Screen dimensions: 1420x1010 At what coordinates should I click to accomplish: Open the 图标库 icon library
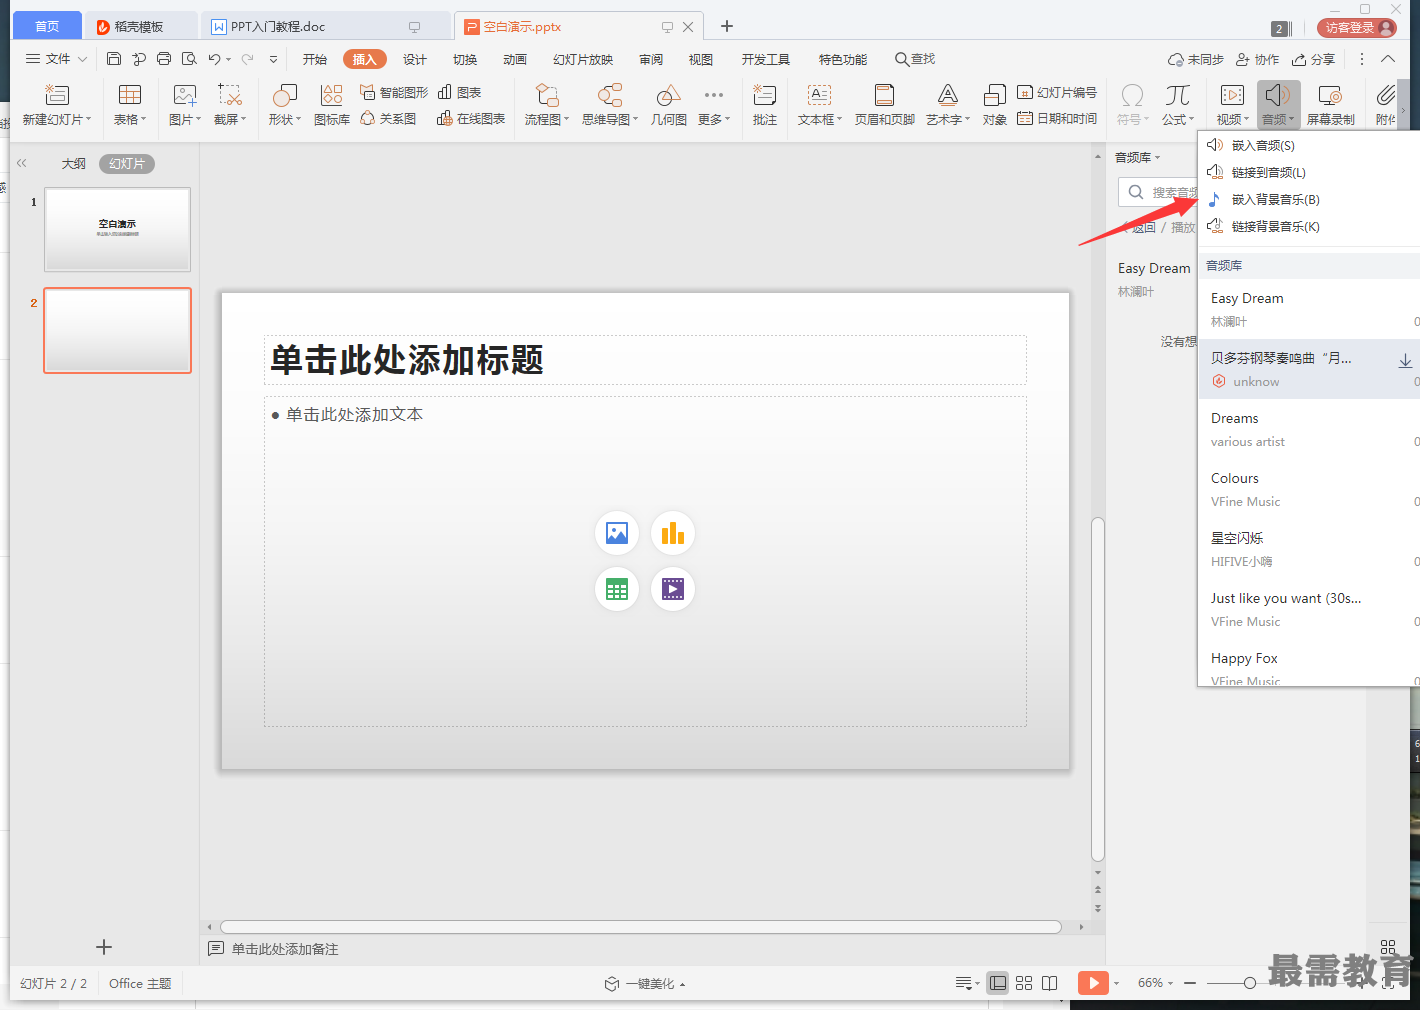pyautogui.click(x=332, y=95)
